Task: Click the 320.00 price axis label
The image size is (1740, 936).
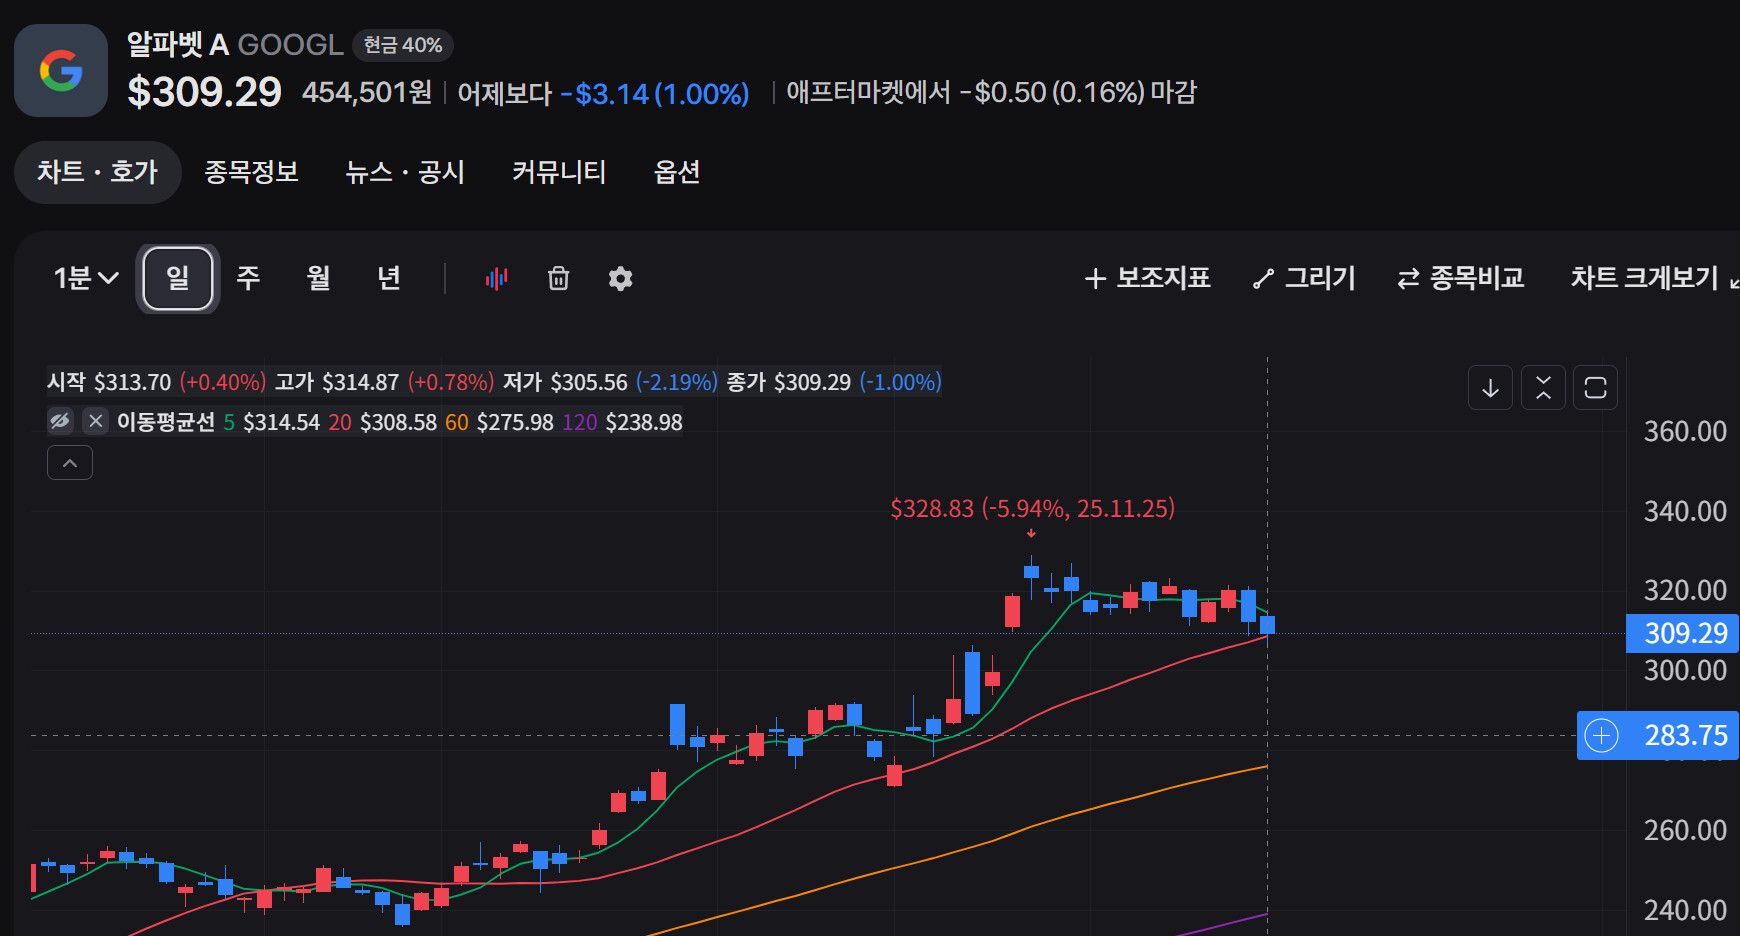Action: pyautogui.click(x=1685, y=591)
